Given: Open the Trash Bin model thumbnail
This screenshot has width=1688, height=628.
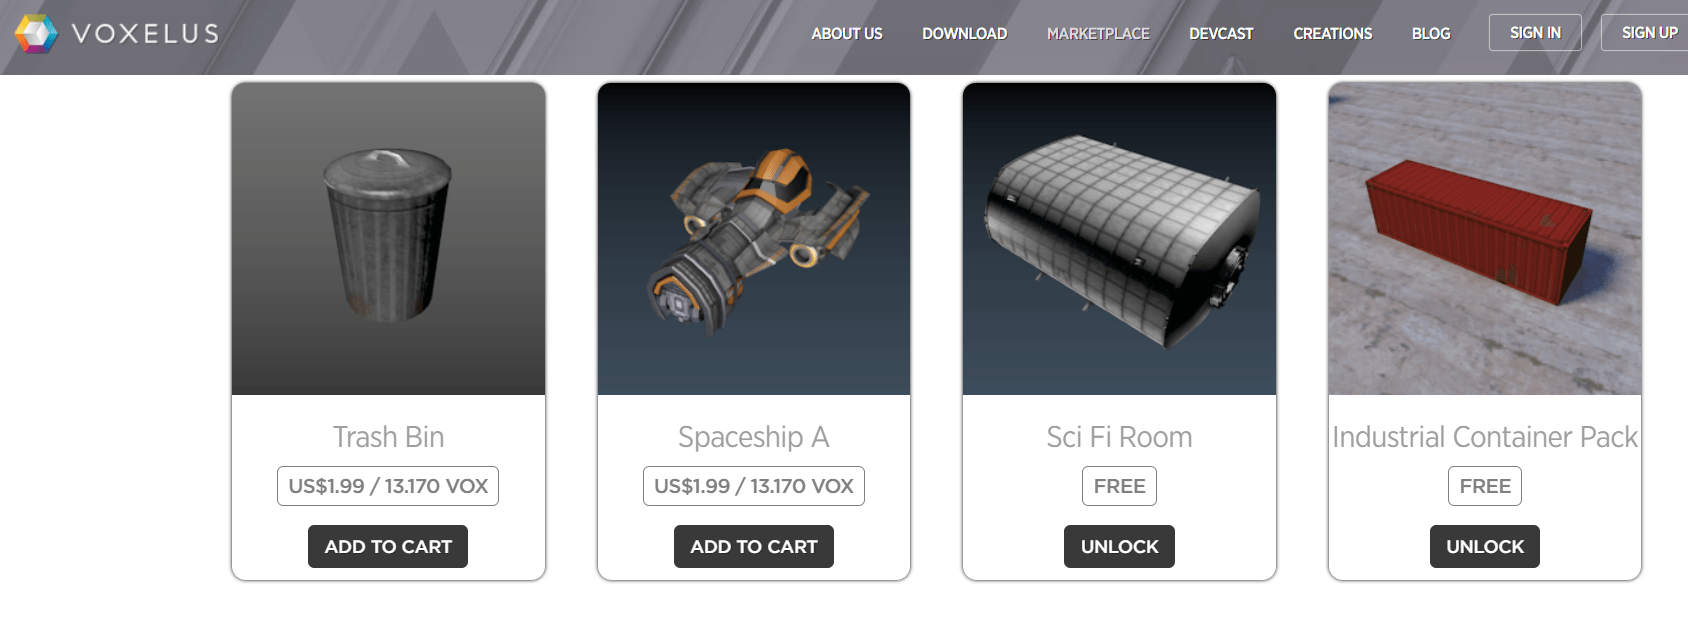Looking at the screenshot, I should click(388, 239).
